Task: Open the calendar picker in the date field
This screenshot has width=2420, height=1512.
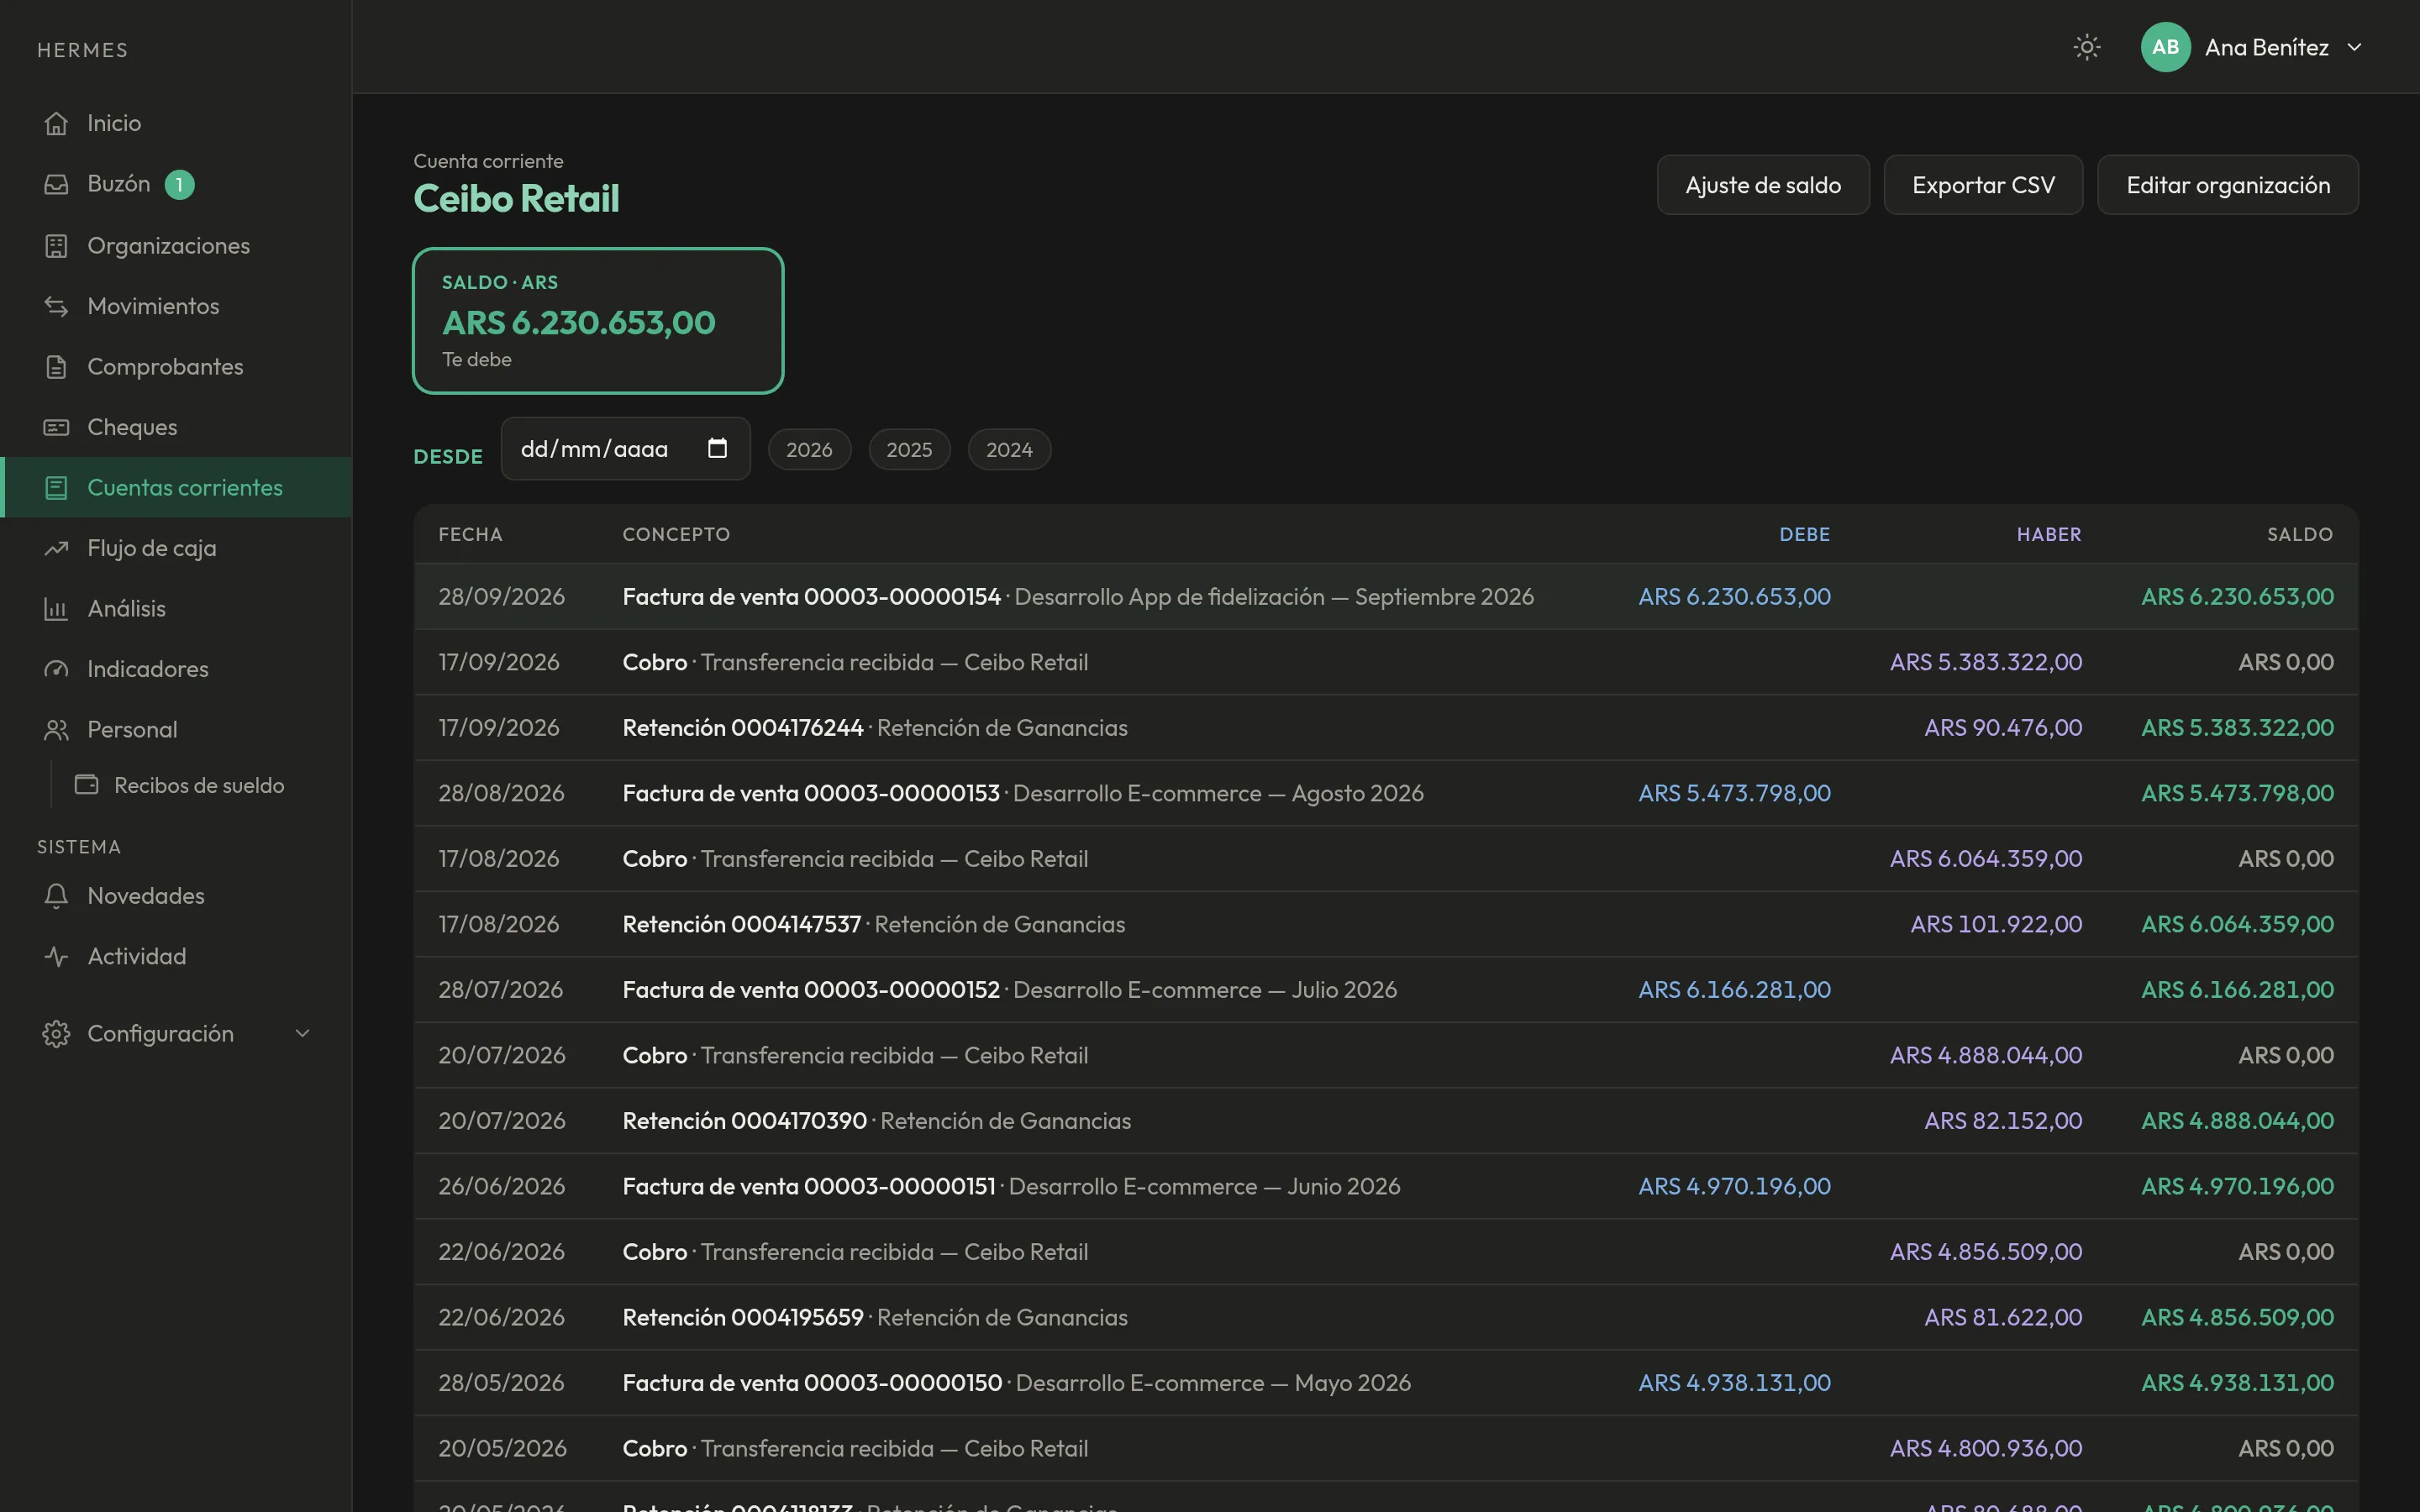Action: click(717, 448)
